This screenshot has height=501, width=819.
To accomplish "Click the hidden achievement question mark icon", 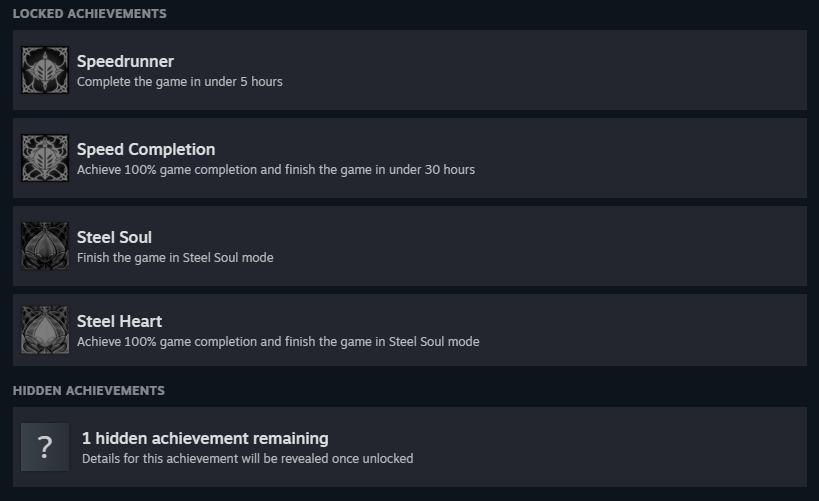I will 45,447.
